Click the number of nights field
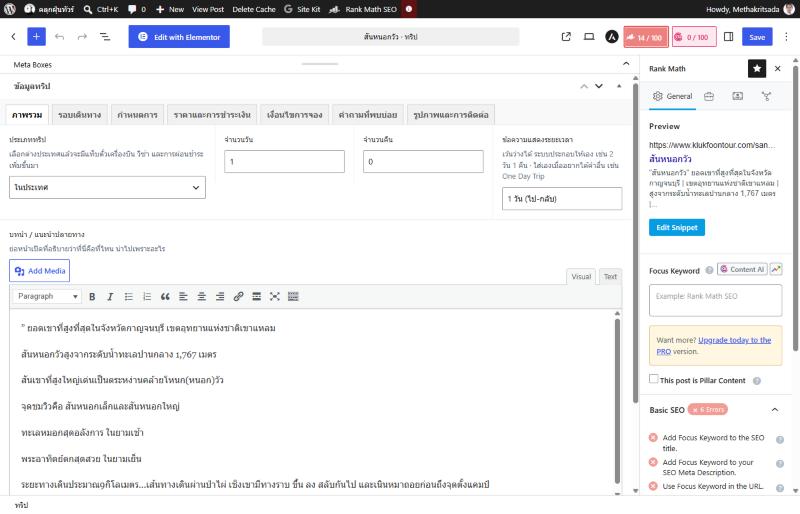 point(423,161)
